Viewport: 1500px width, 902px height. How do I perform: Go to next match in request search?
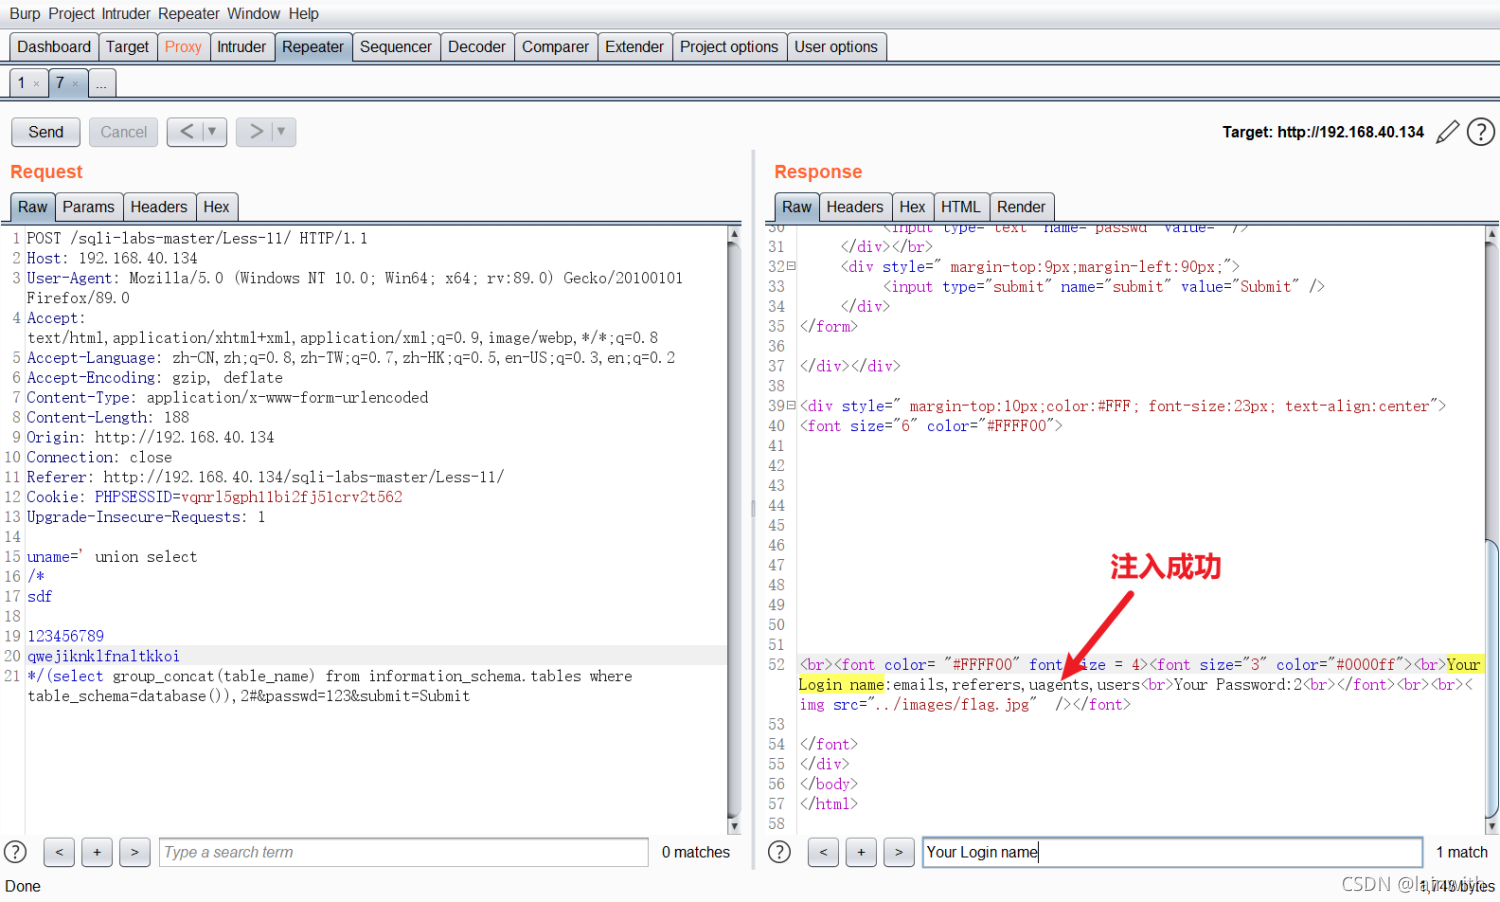pyautogui.click(x=135, y=852)
